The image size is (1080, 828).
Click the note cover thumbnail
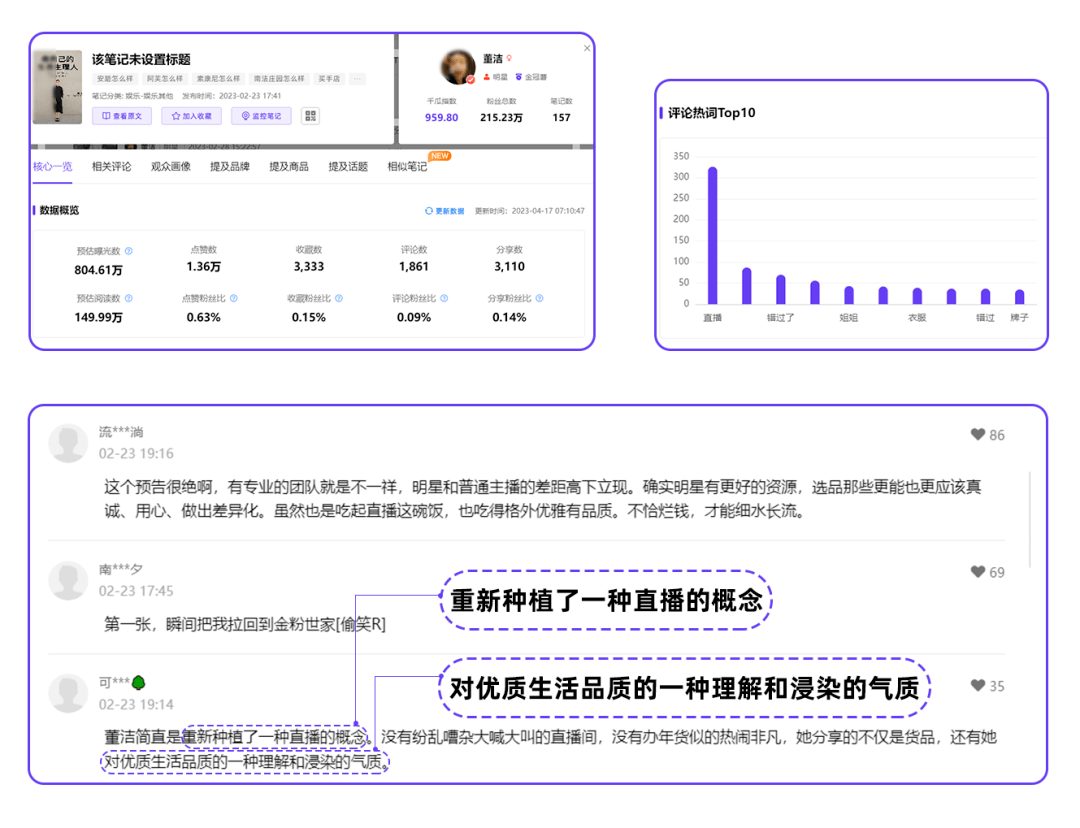point(57,87)
